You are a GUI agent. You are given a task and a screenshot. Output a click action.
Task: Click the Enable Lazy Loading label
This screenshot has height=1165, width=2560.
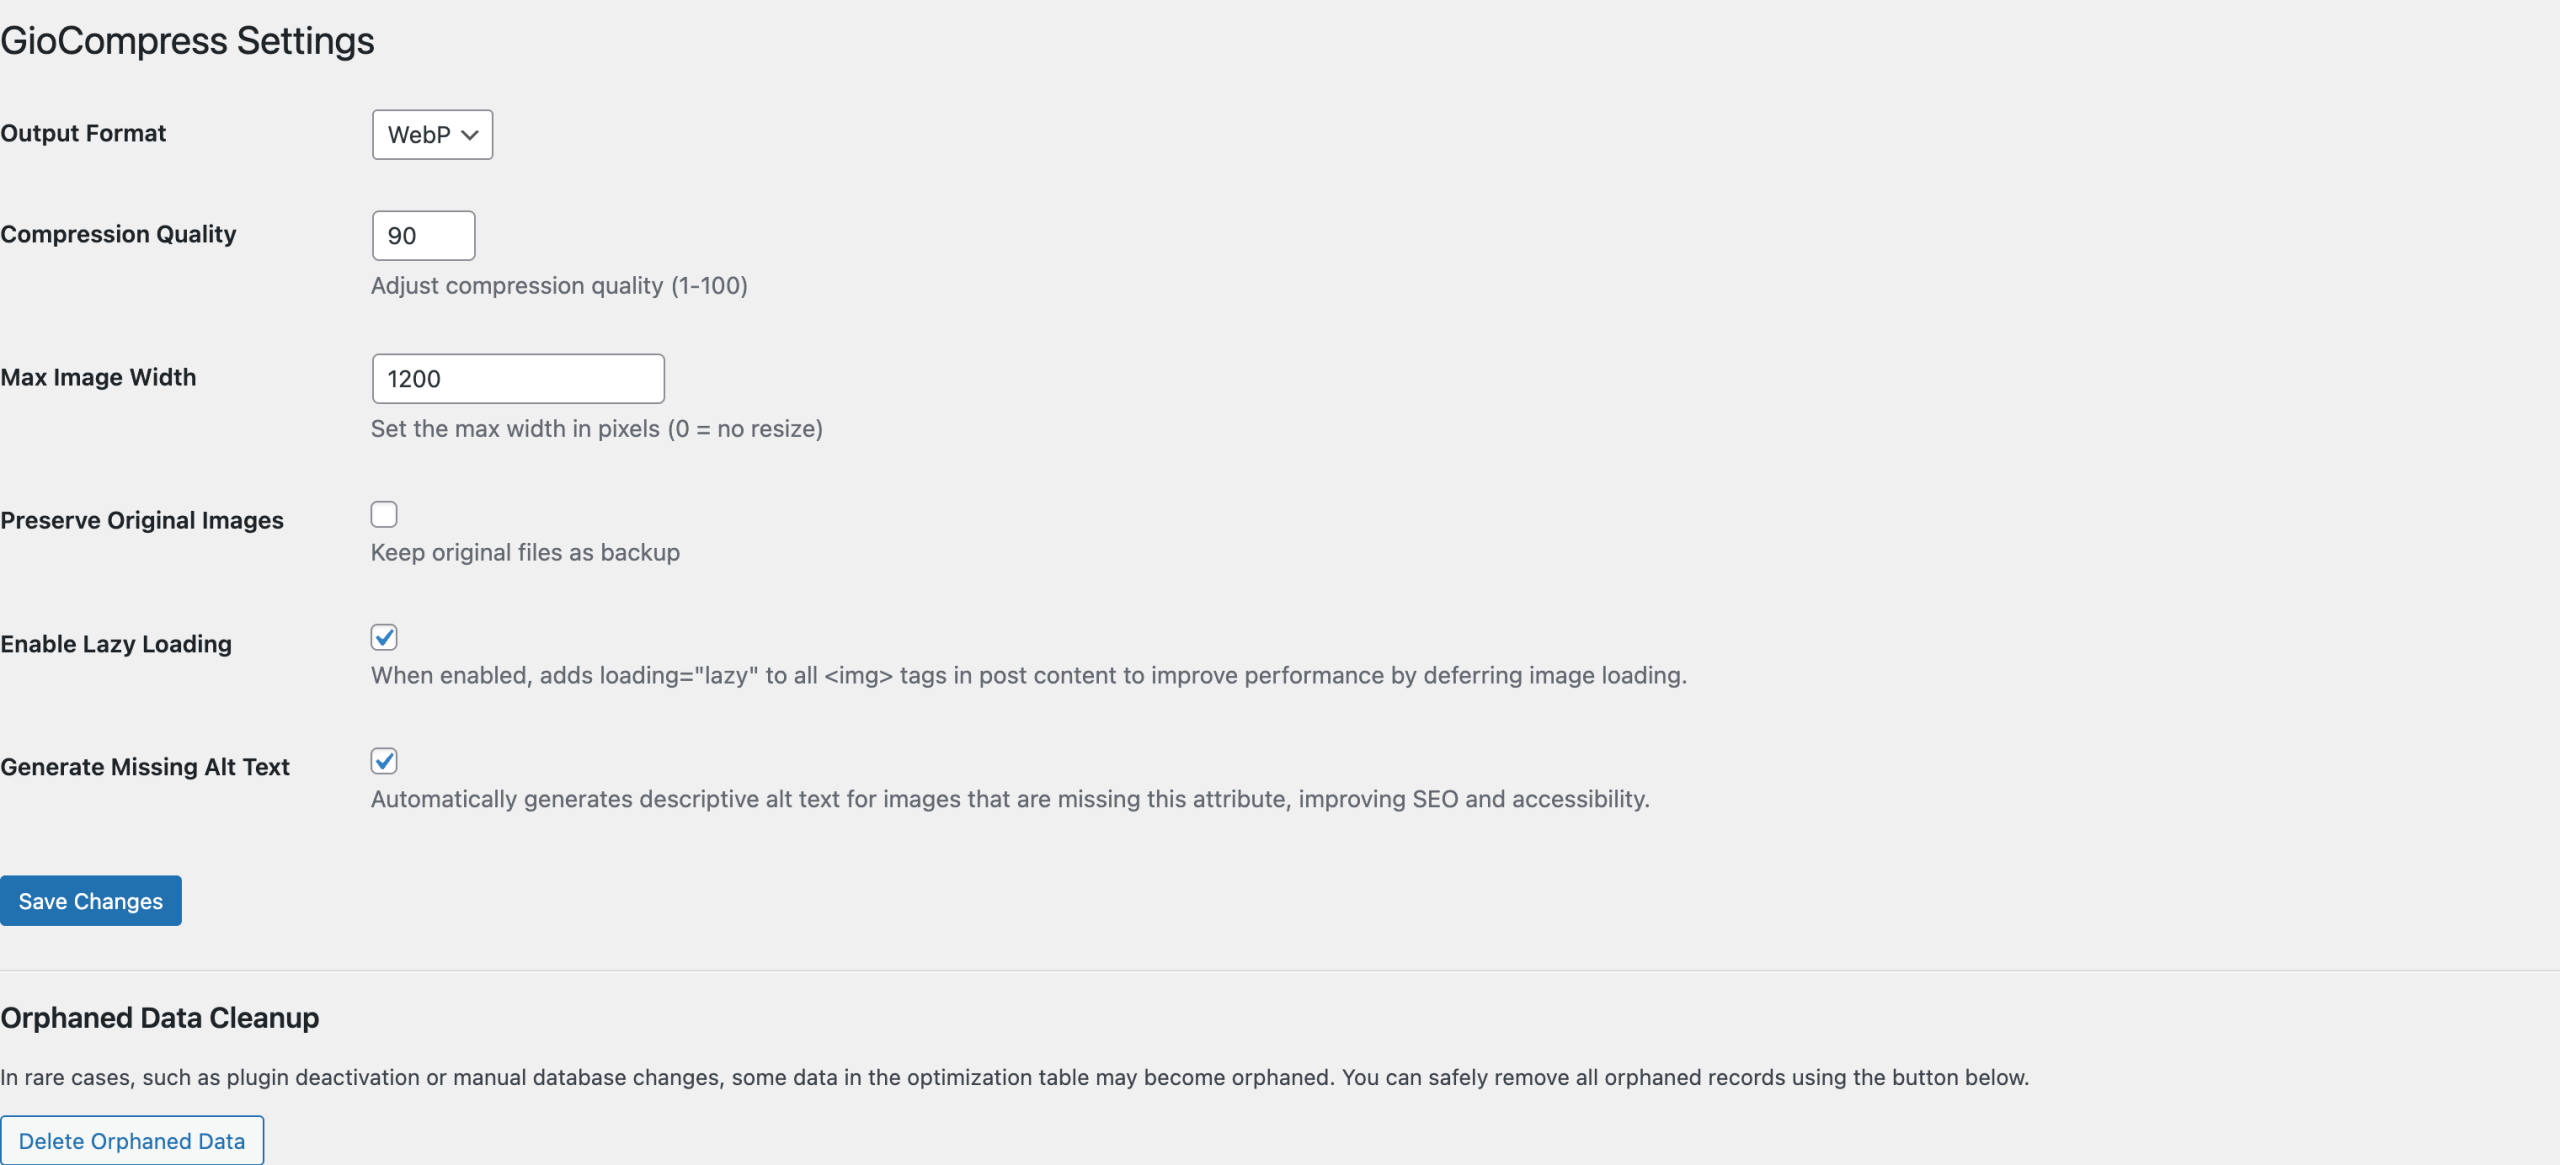click(x=116, y=644)
